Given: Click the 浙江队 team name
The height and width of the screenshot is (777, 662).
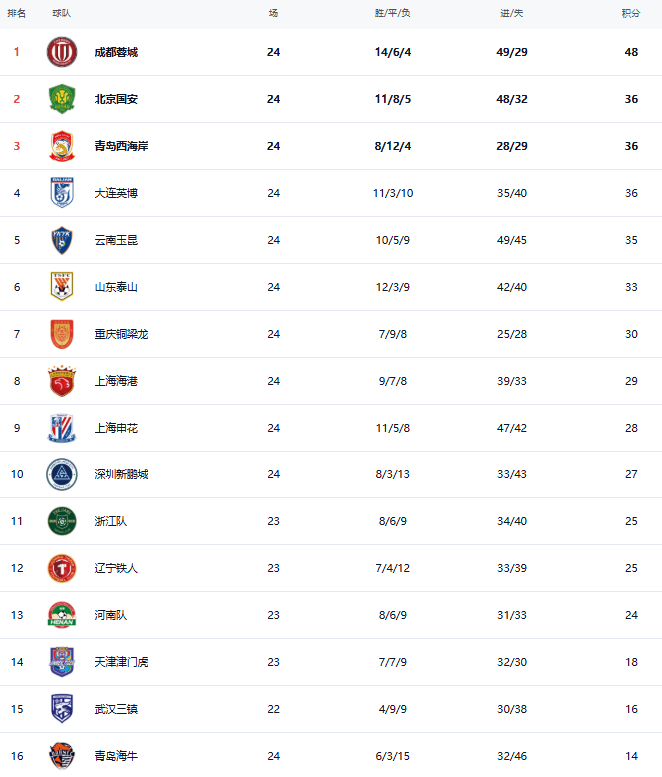Looking at the screenshot, I should coord(110,521).
